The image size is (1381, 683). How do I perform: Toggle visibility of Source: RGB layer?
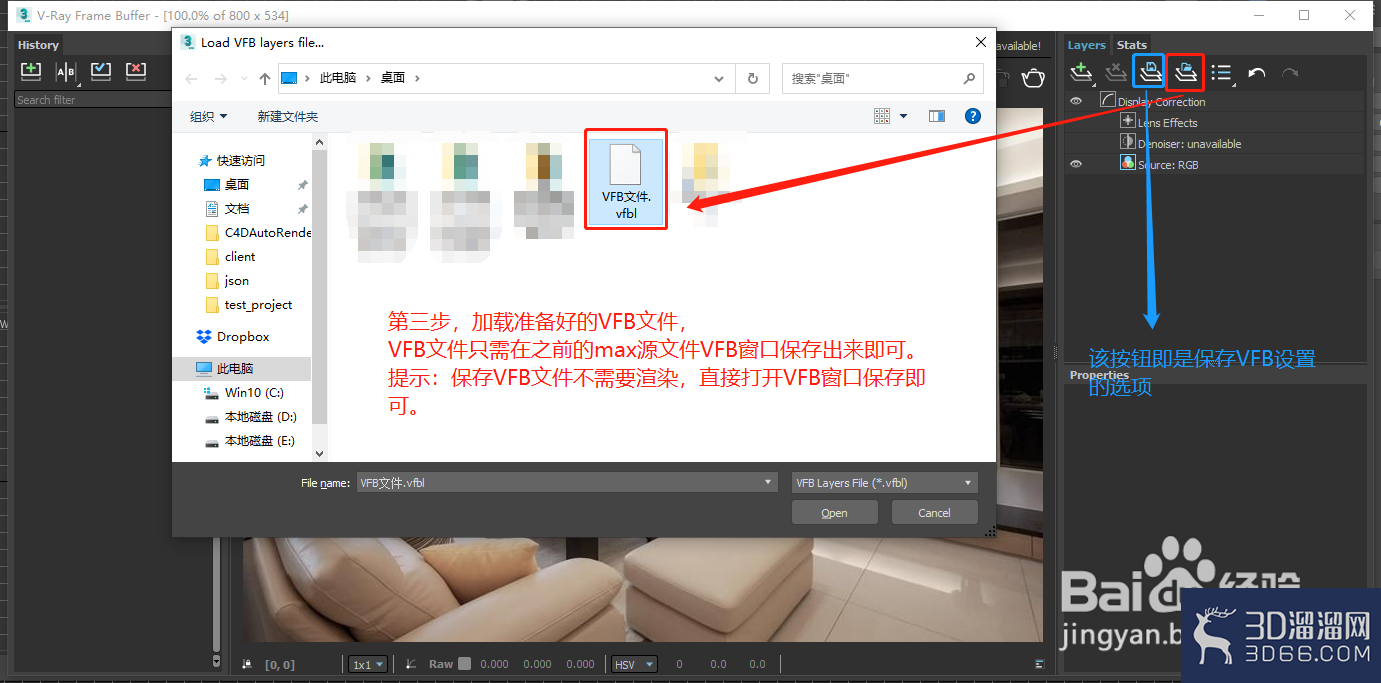click(x=1077, y=164)
